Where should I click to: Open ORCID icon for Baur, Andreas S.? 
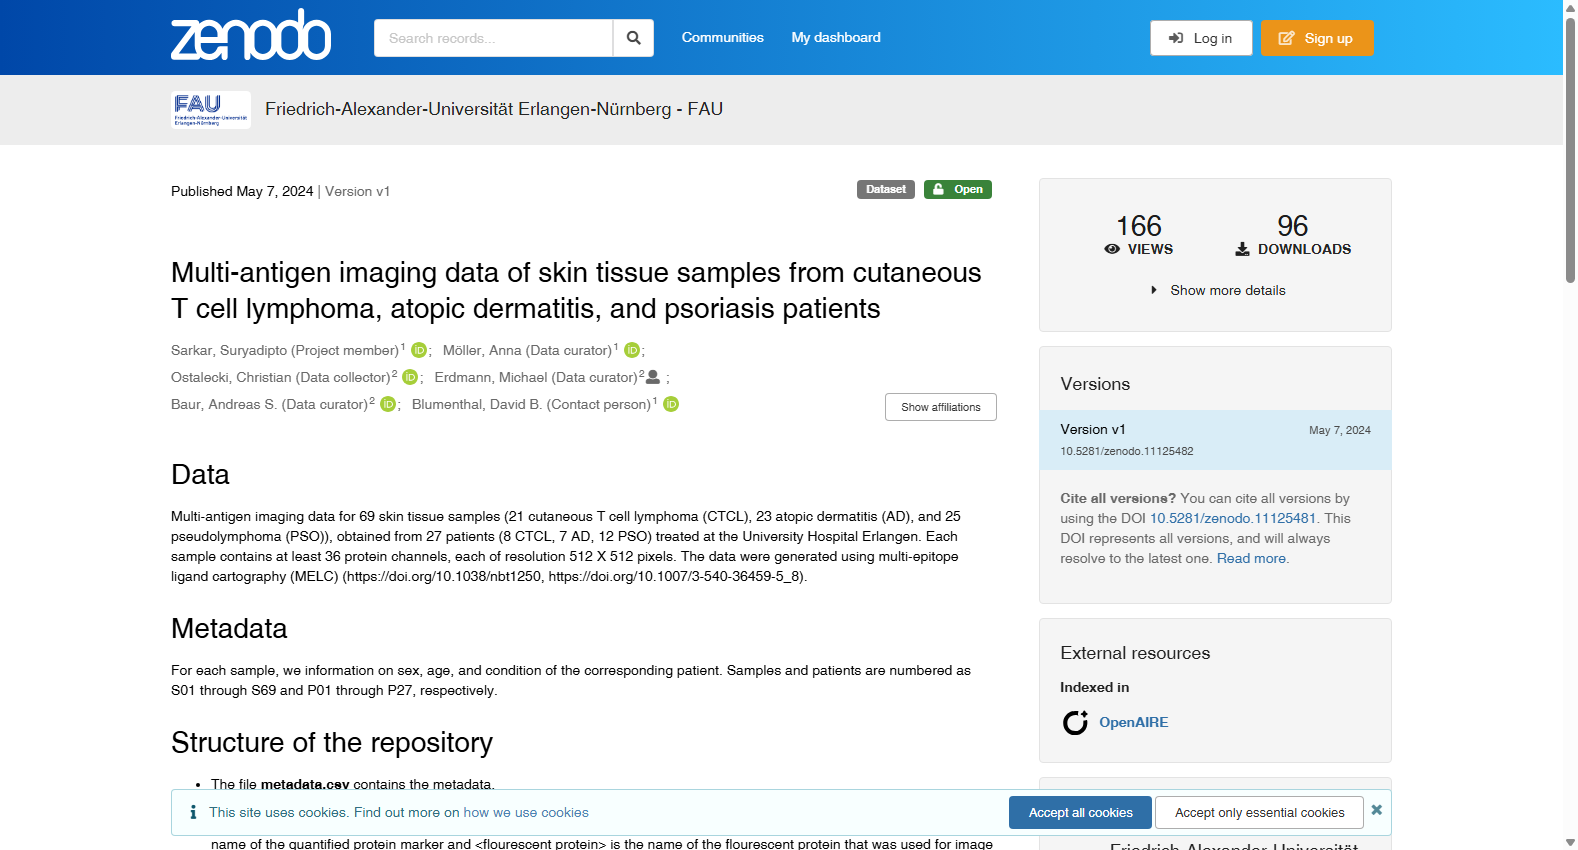click(x=388, y=404)
